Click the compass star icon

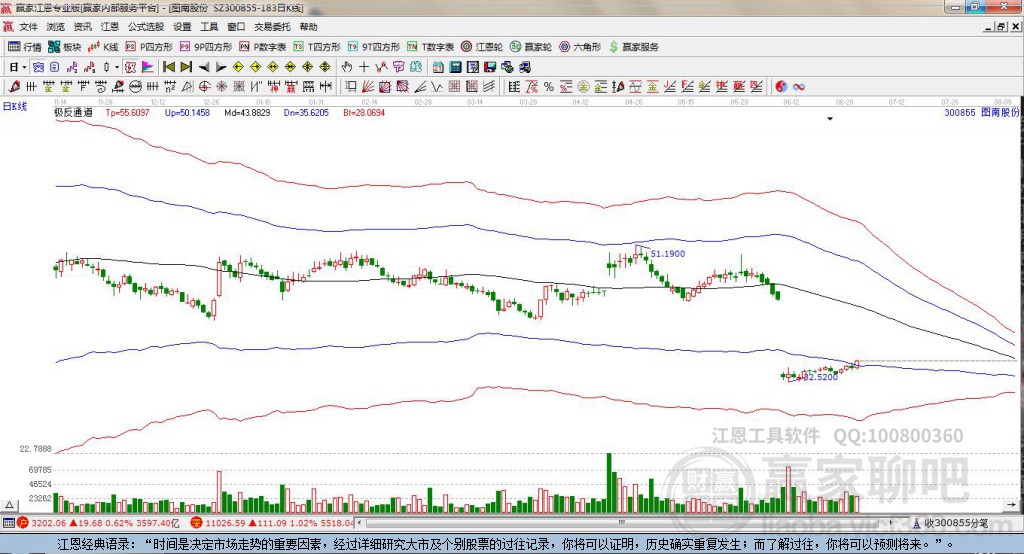click(222, 86)
